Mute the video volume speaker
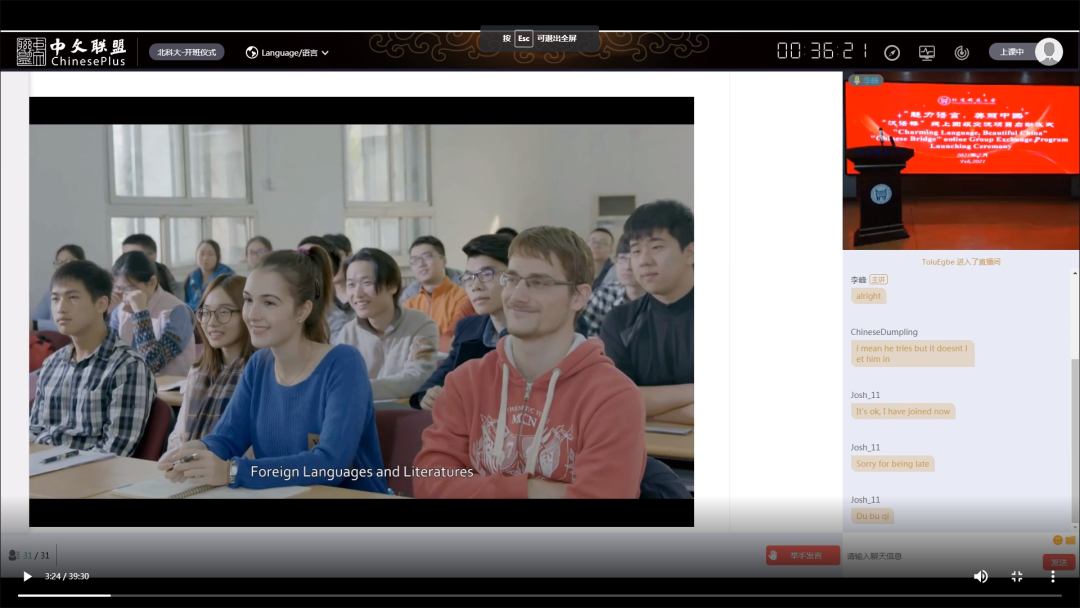The image size is (1080, 608). pyautogui.click(x=981, y=576)
